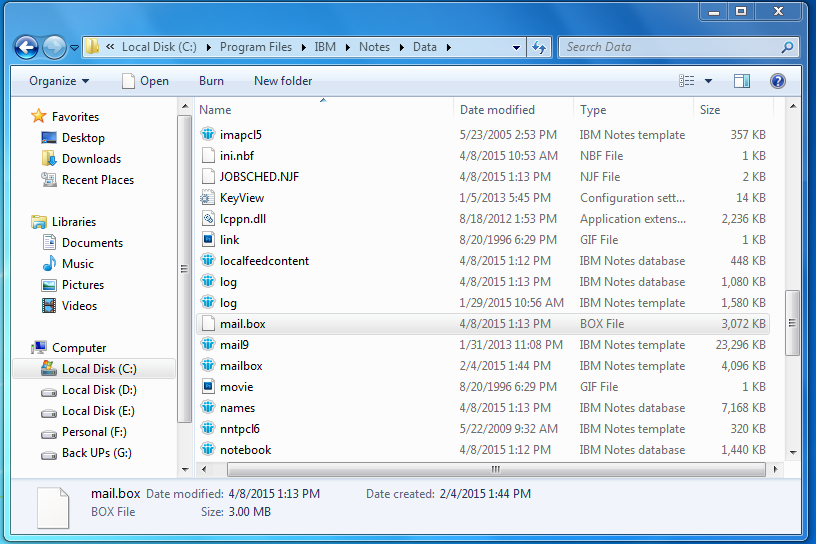Click the Burn toolbar button

click(x=211, y=81)
